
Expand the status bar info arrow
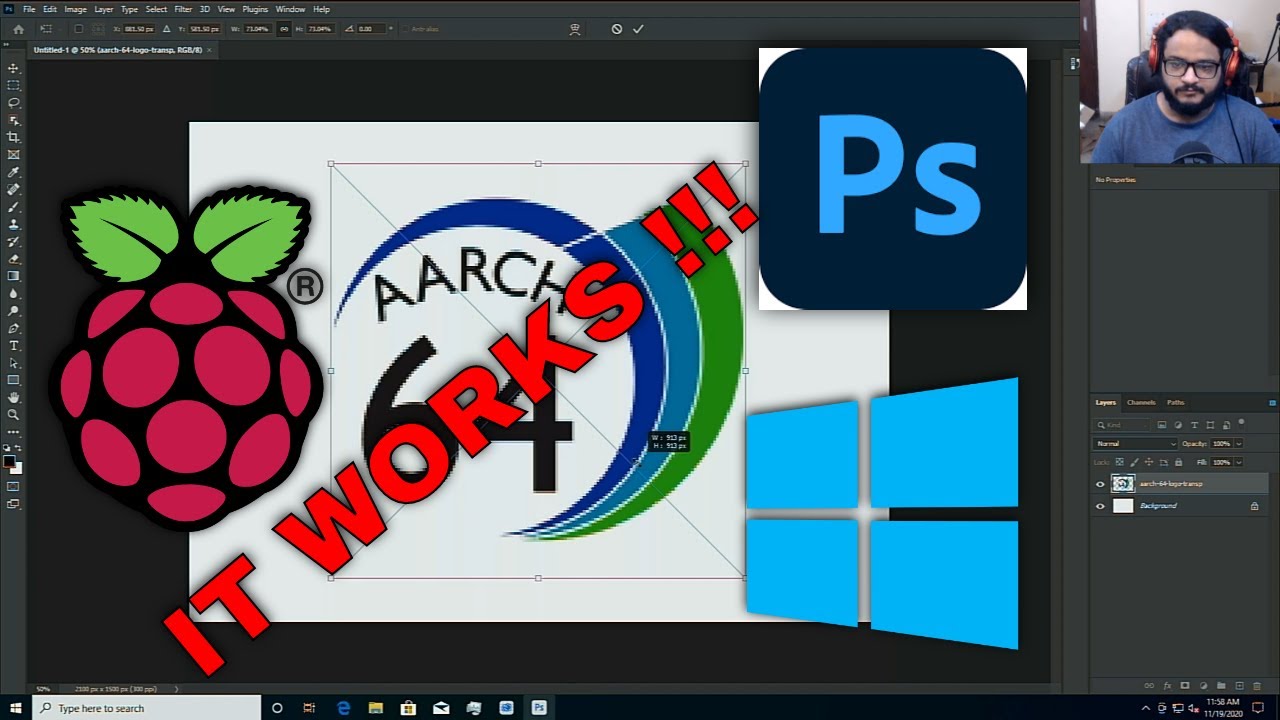(x=177, y=689)
